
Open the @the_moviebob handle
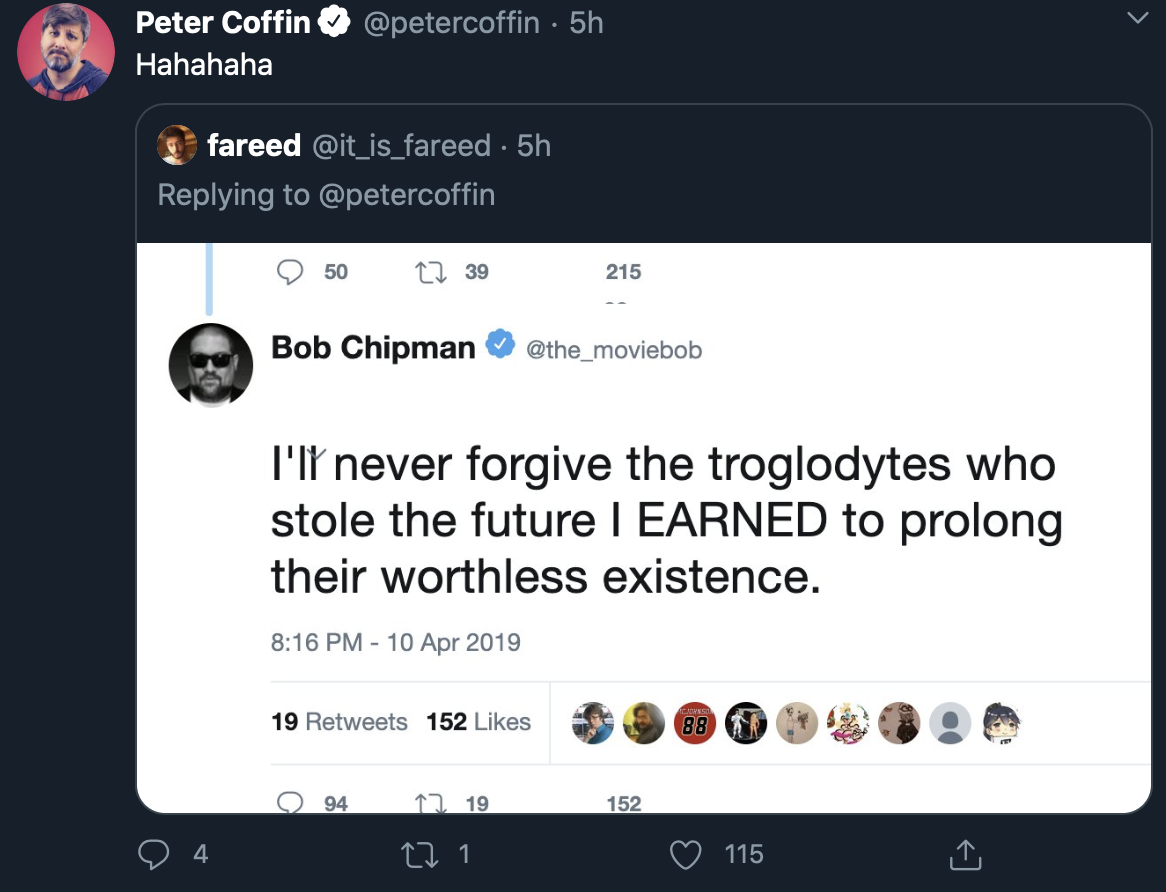coord(613,349)
